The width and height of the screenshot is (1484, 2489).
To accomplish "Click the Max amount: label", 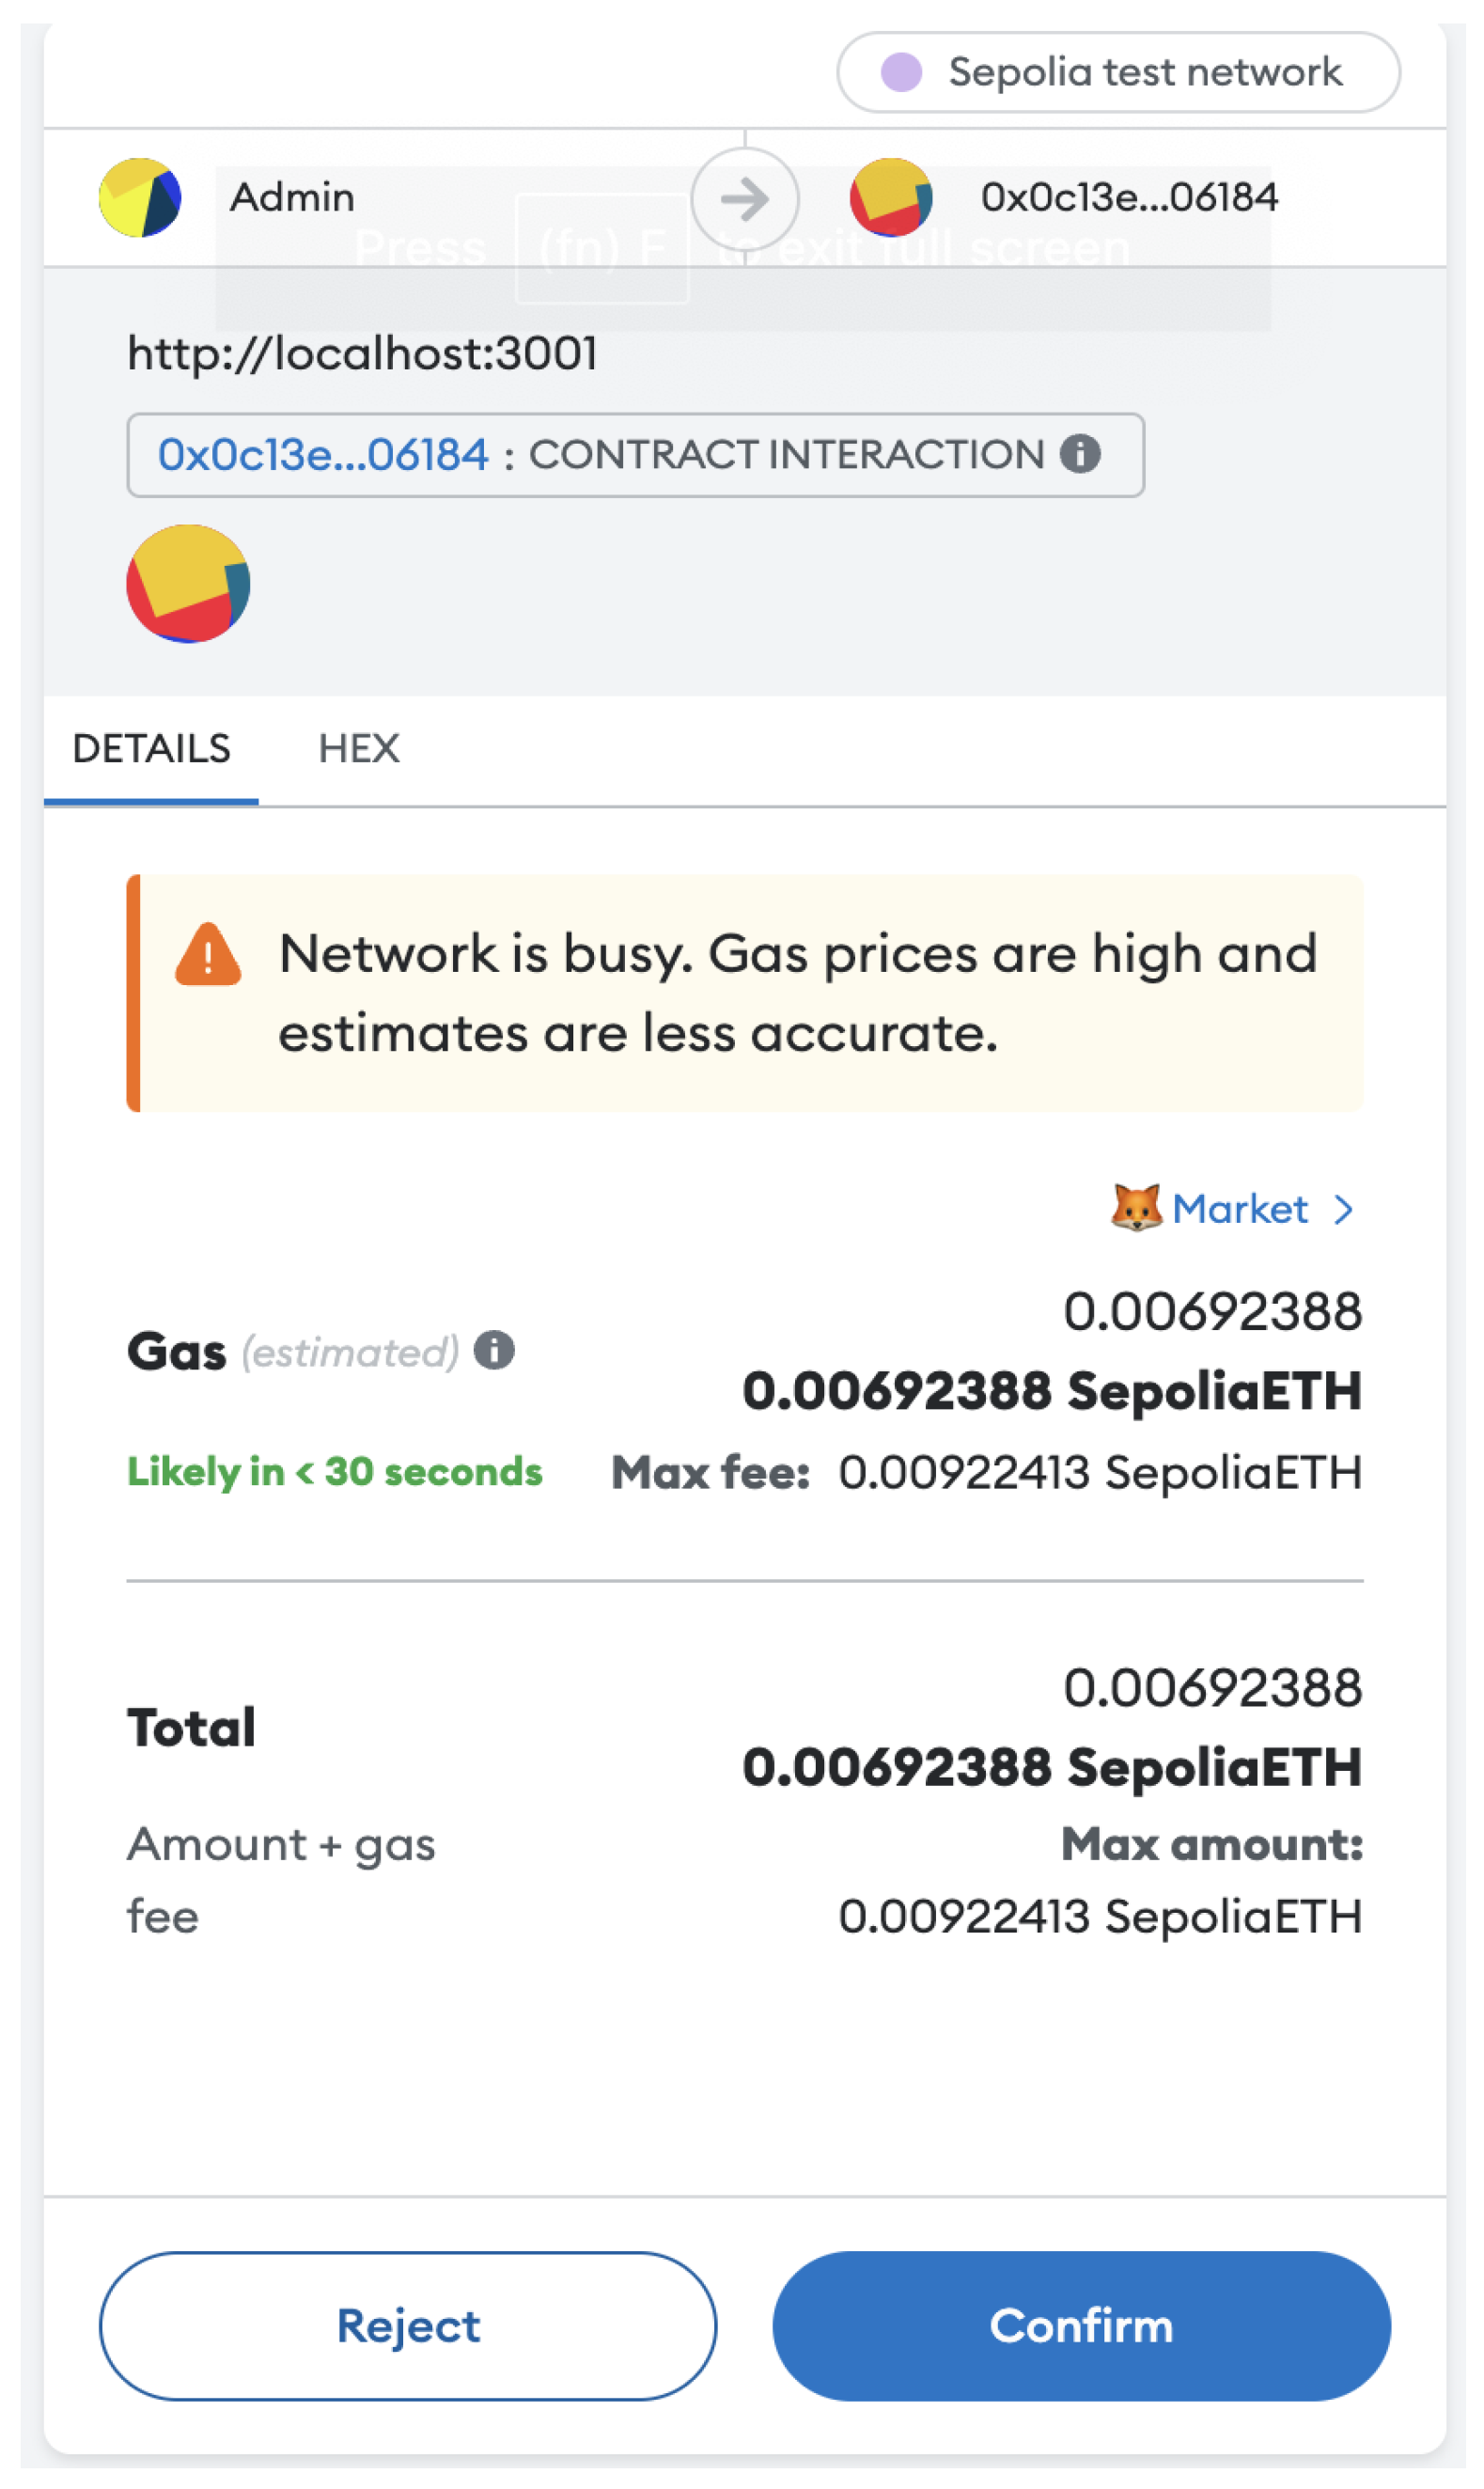I will (x=1212, y=1843).
